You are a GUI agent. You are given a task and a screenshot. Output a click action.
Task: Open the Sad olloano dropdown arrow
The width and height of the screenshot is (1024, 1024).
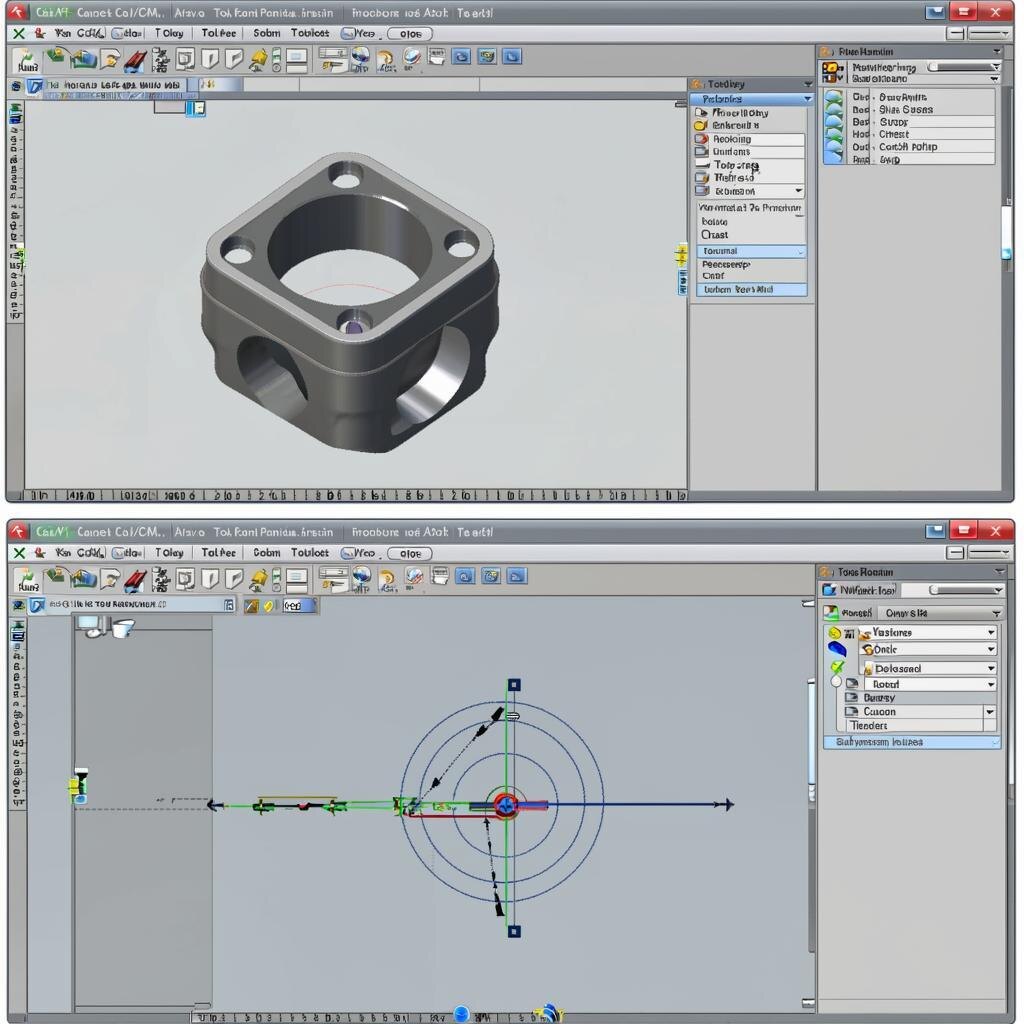[994, 79]
